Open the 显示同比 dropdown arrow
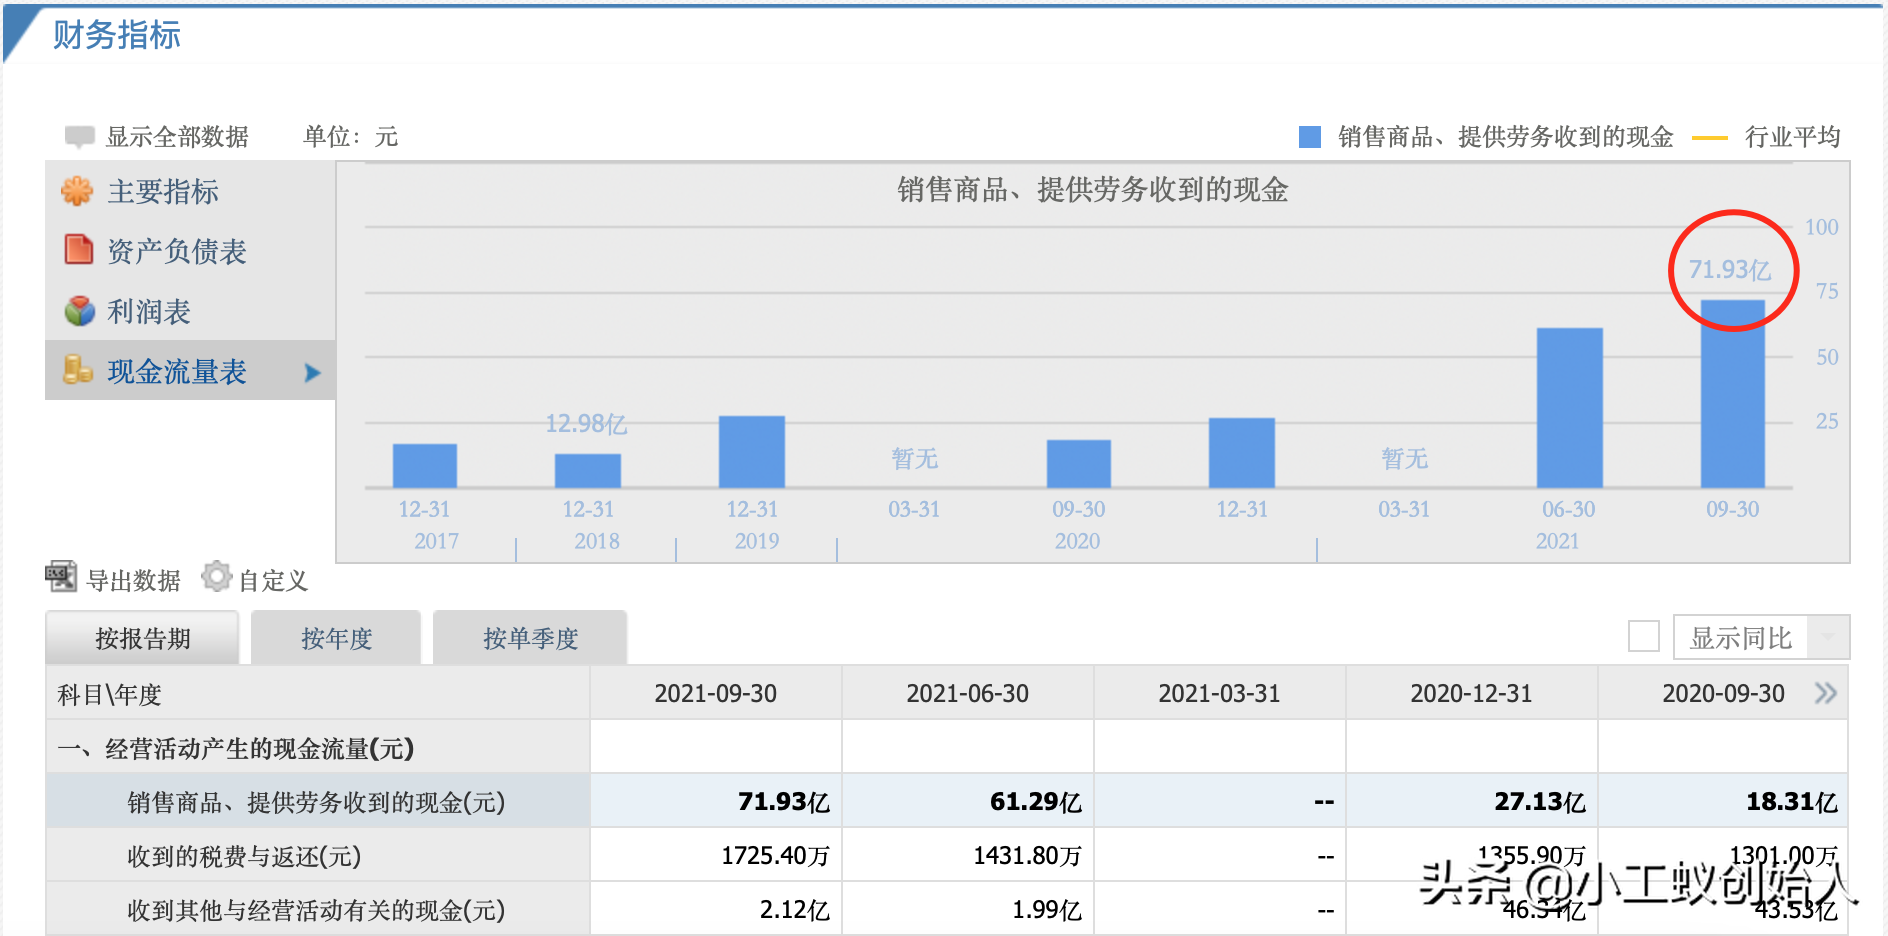Viewport: 1888px width, 936px height. [x=1828, y=637]
